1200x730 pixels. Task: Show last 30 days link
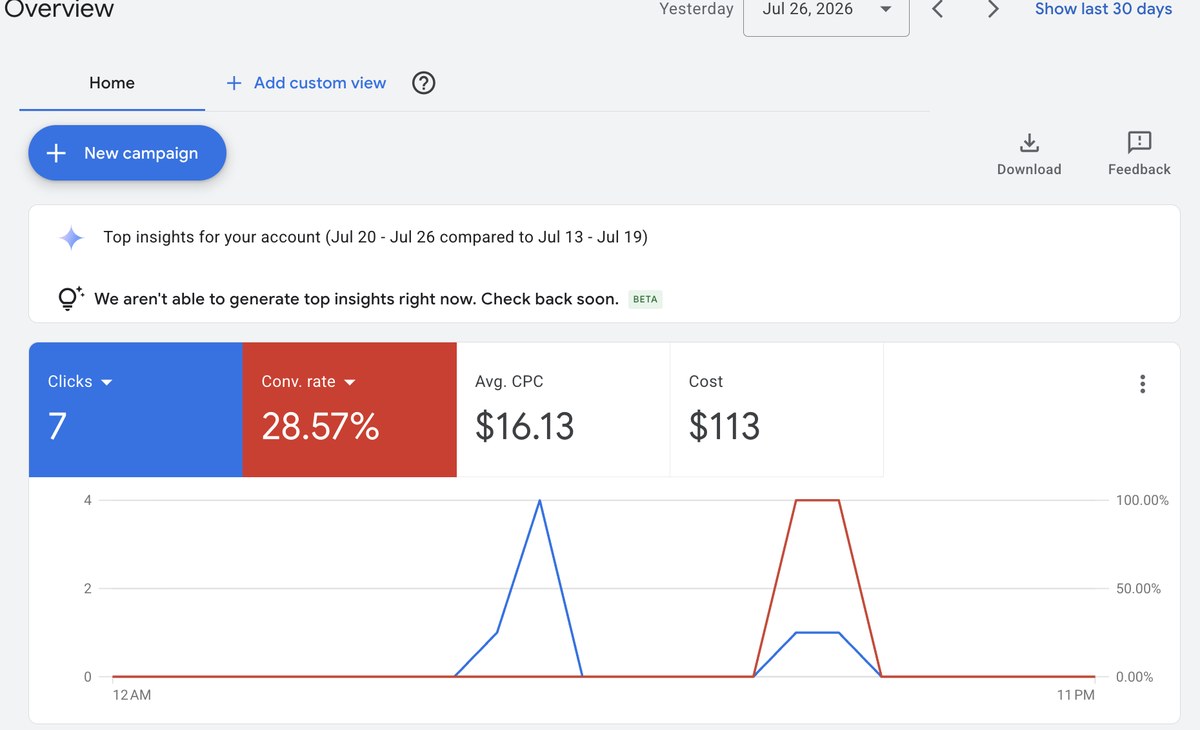coord(1103,9)
